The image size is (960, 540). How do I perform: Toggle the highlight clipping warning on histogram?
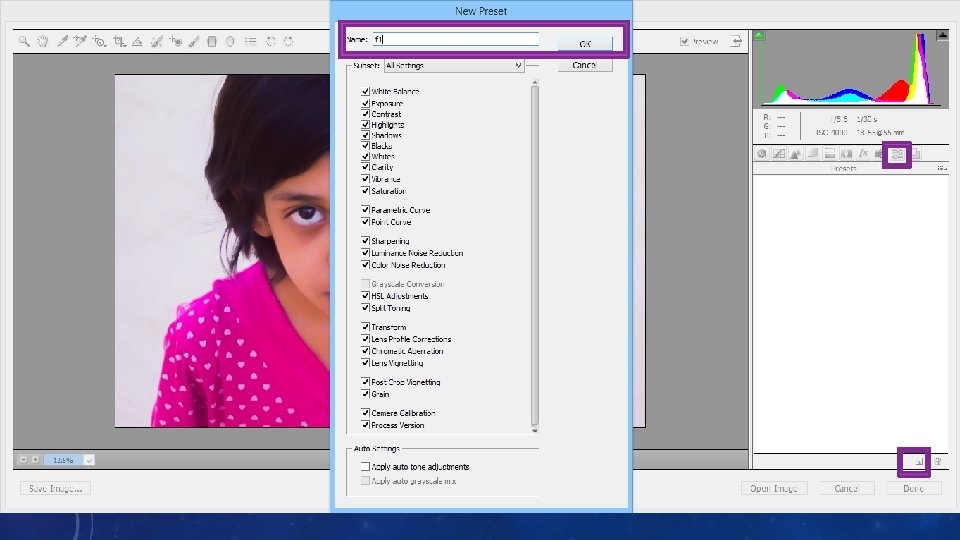(942, 36)
